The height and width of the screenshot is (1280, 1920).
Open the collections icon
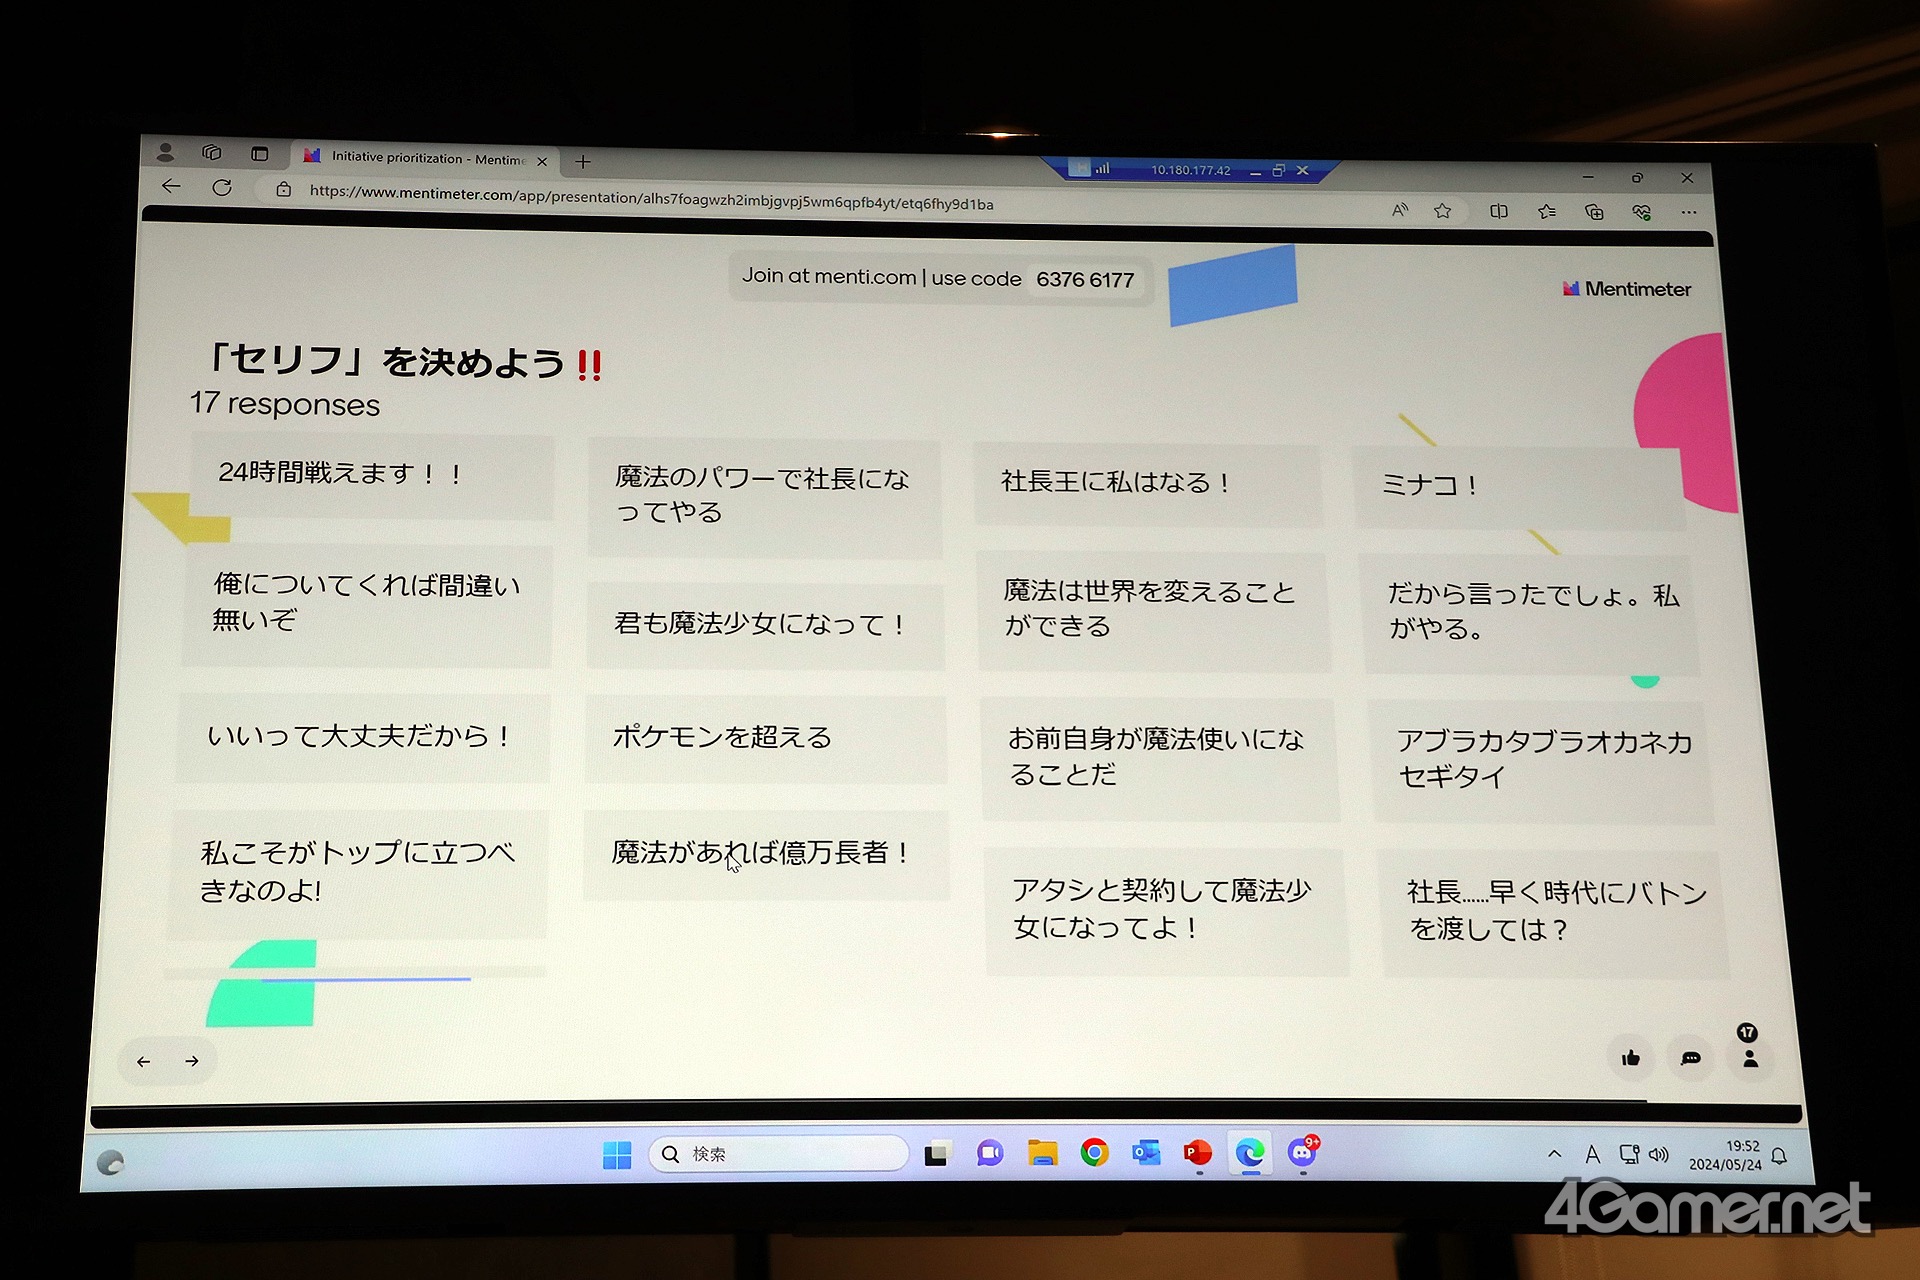pos(1594,211)
